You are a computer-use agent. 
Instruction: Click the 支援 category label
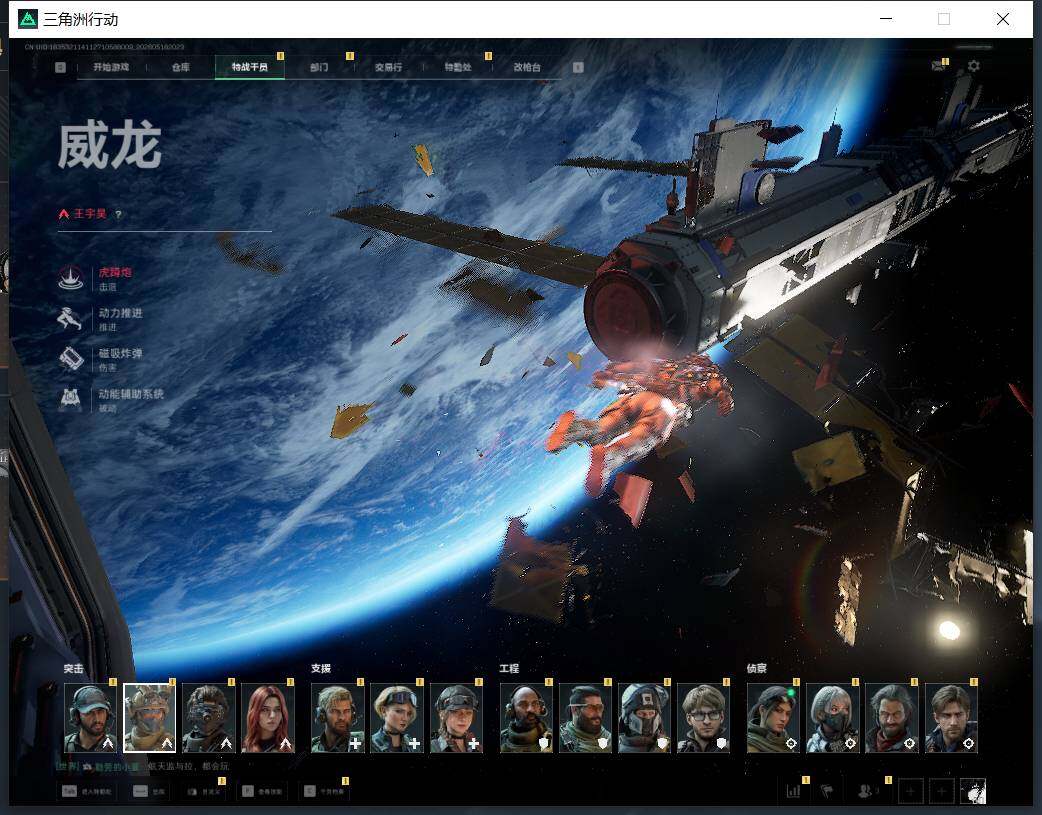pos(321,669)
